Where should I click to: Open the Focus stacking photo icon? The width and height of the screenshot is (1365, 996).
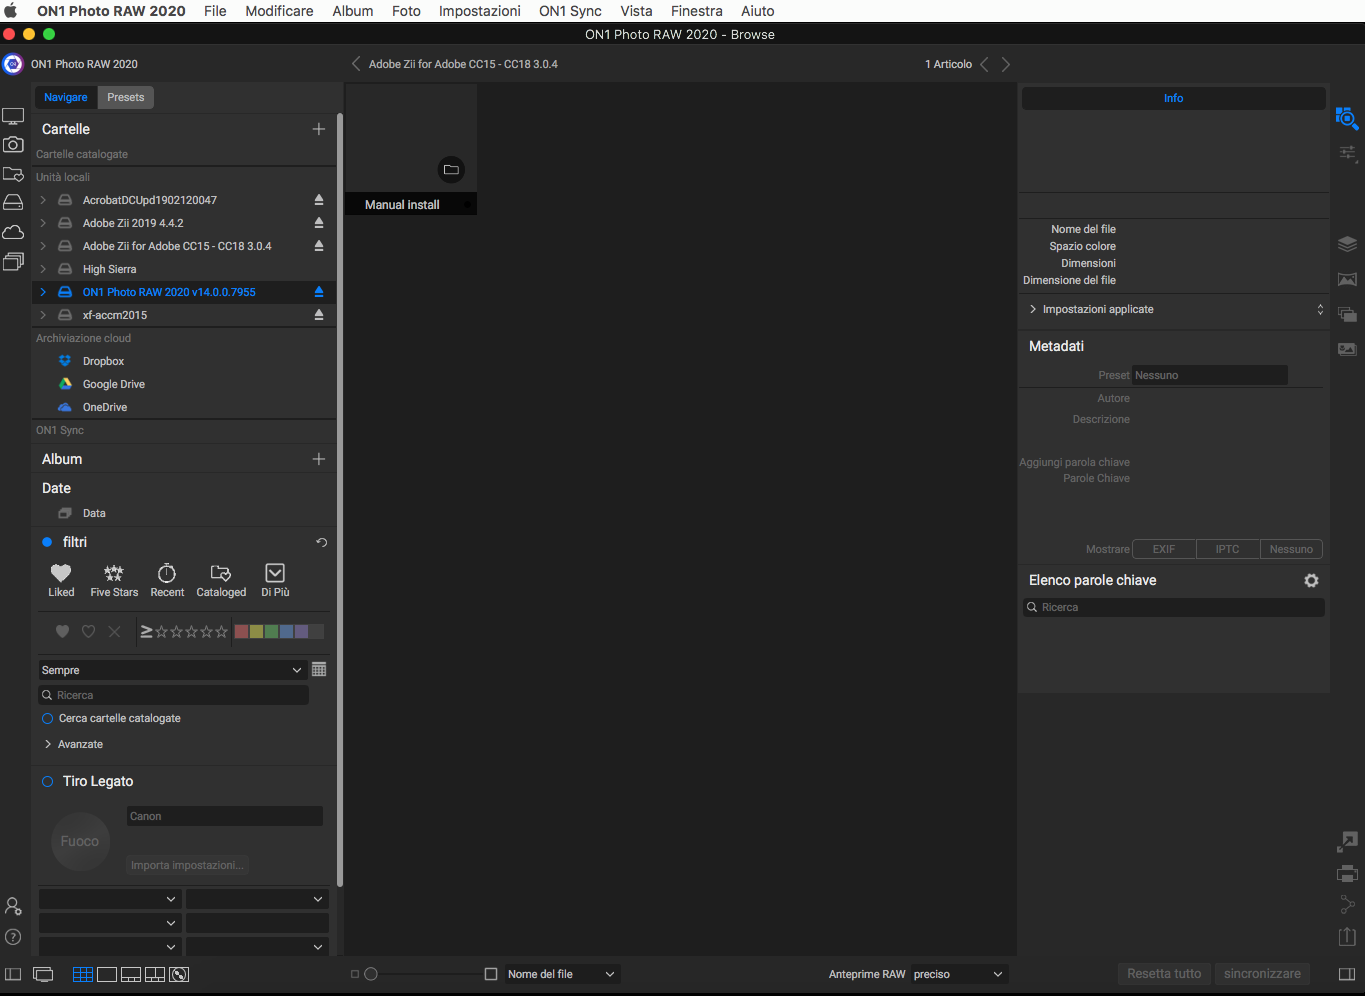[x=1347, y=349]
